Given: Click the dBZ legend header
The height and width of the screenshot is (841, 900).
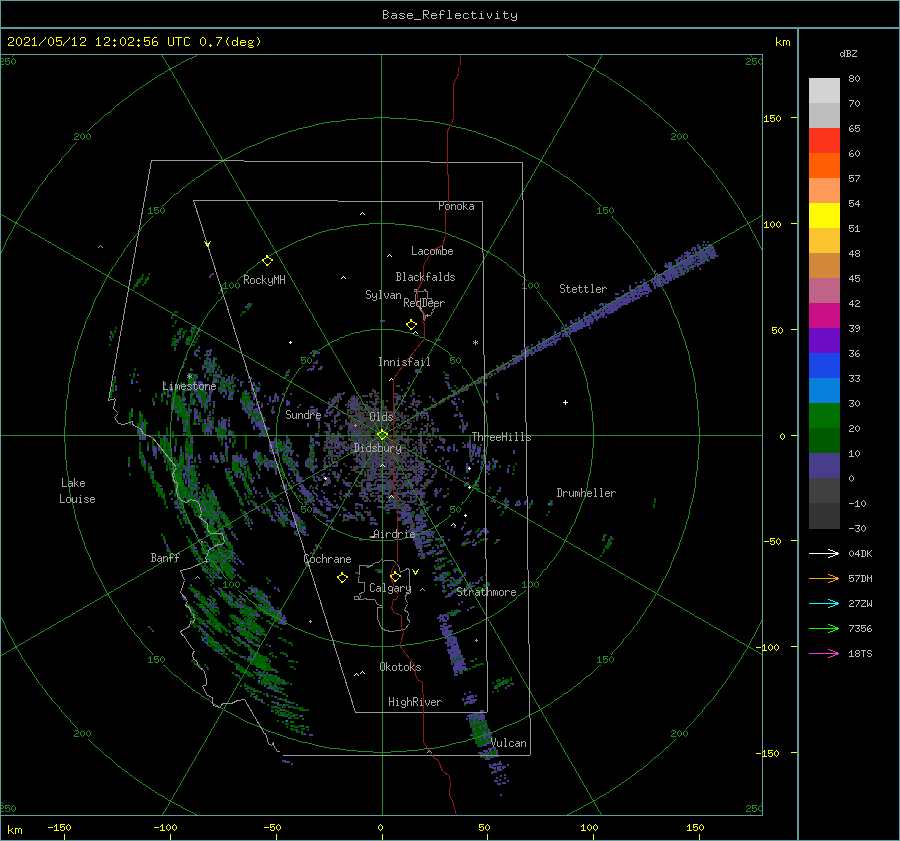Looking at the screenshot, I should point(848,54).
